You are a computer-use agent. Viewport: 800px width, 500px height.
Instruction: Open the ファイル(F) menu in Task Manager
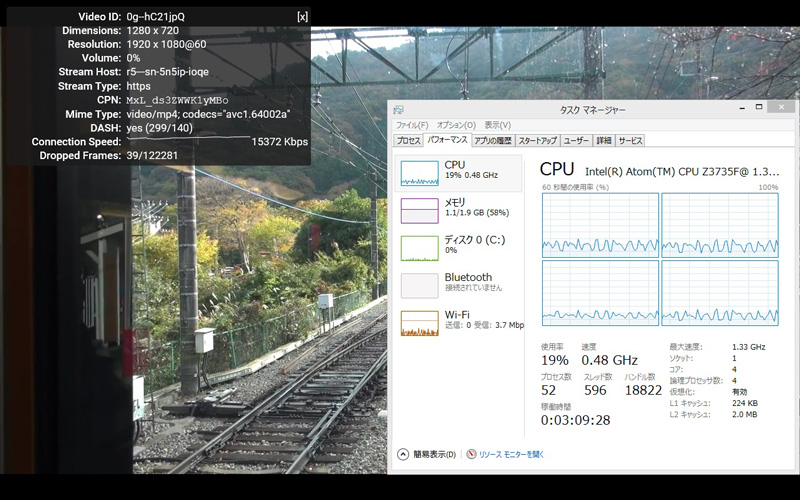(x=412, y=125)
